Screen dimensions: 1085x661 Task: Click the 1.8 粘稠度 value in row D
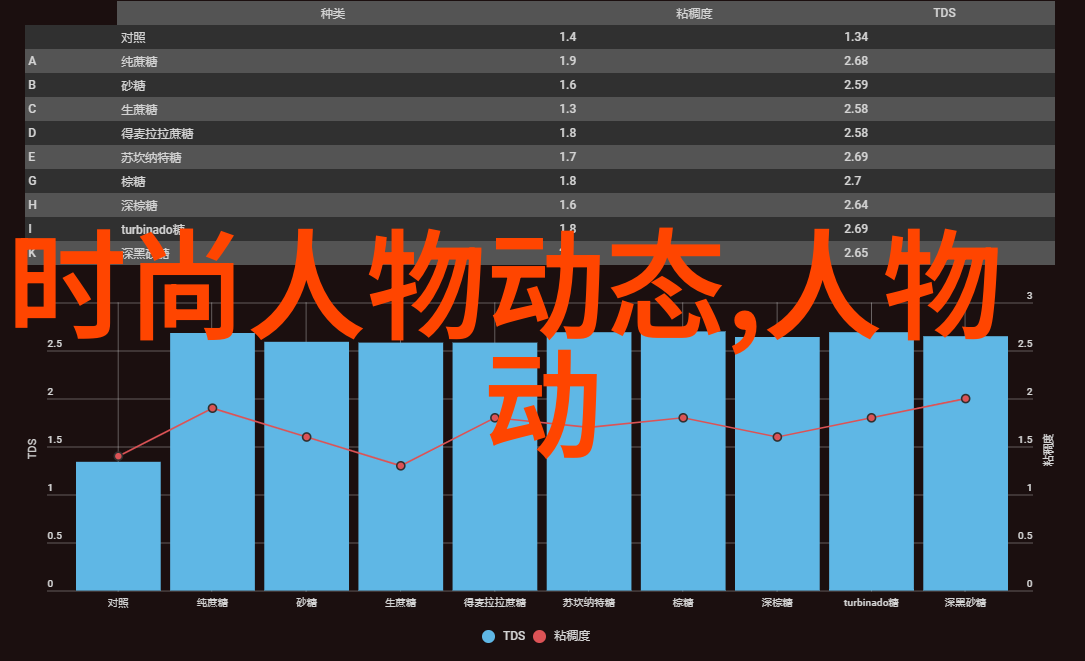pos(567,133)
